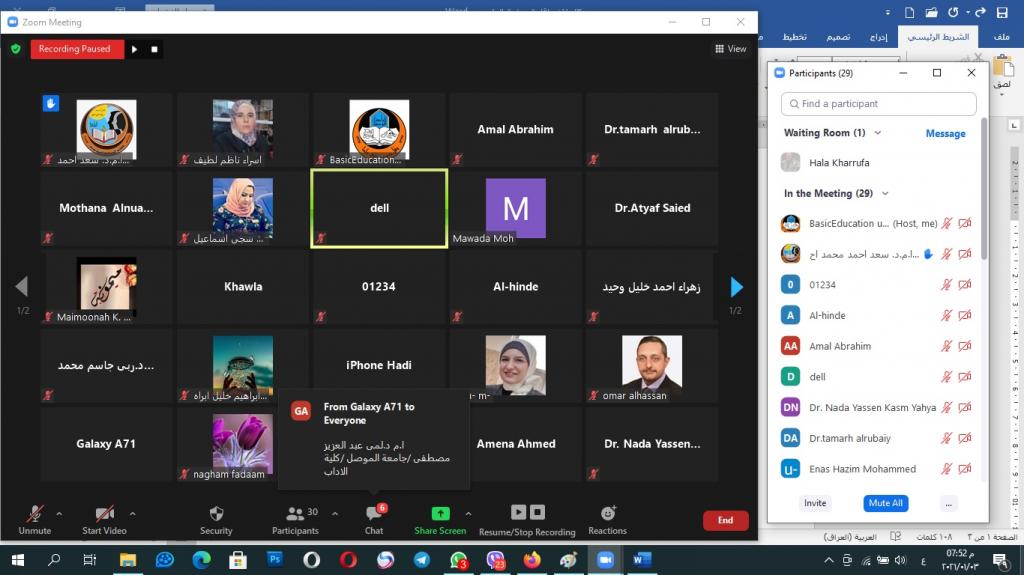Resume the paused recording
Viewport: 1024px width, 575px height.
(135, 48)
